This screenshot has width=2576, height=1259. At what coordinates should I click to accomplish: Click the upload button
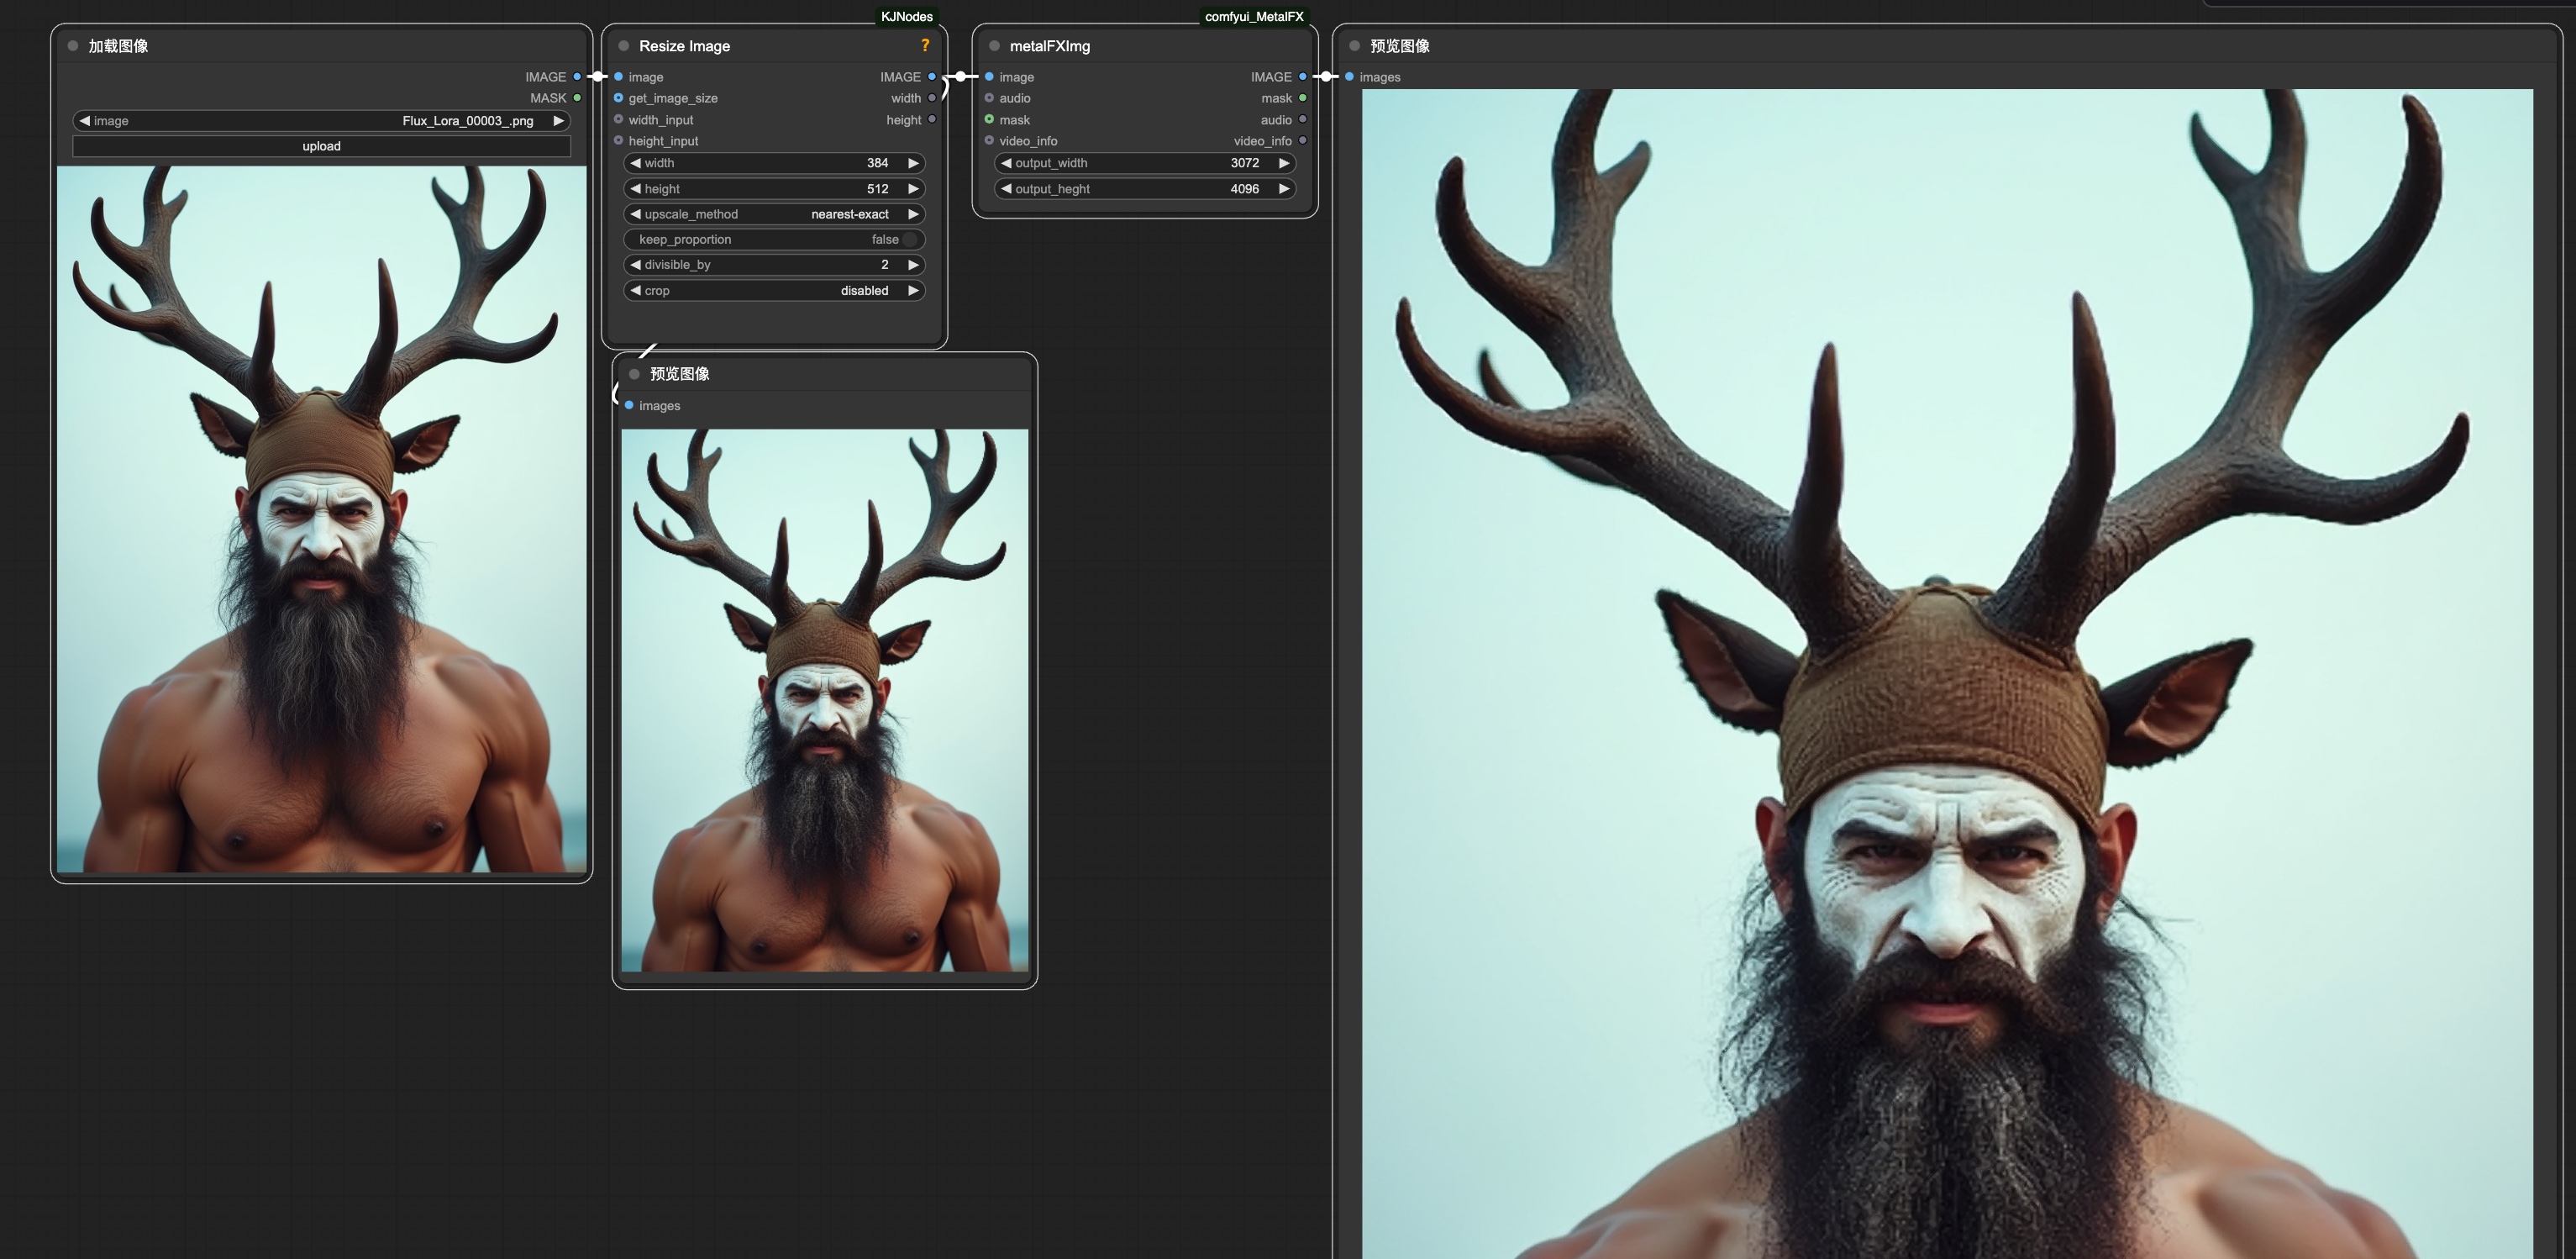[321, 146]
